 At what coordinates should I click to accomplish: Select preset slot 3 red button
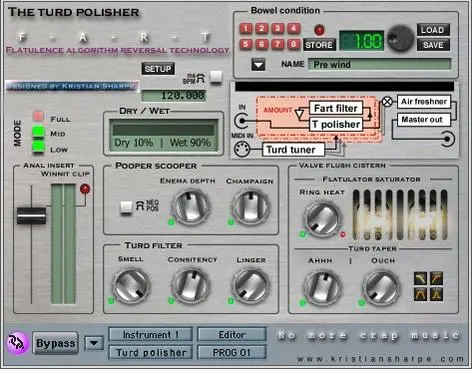point(277,29)
